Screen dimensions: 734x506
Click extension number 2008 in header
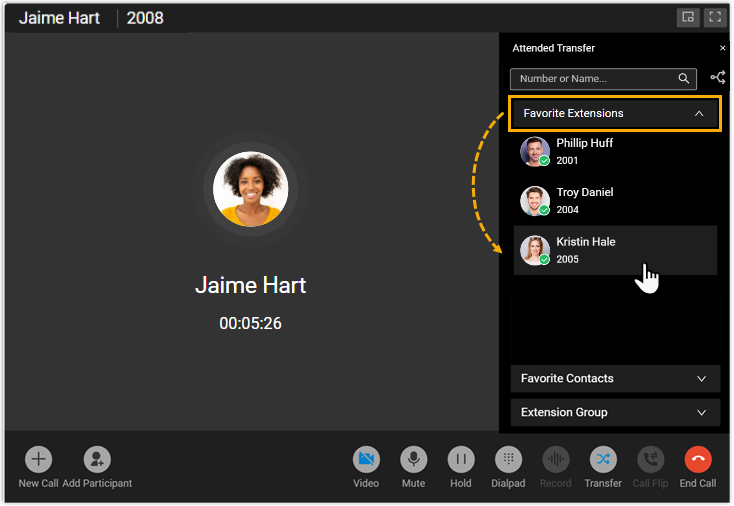point(145,18)
